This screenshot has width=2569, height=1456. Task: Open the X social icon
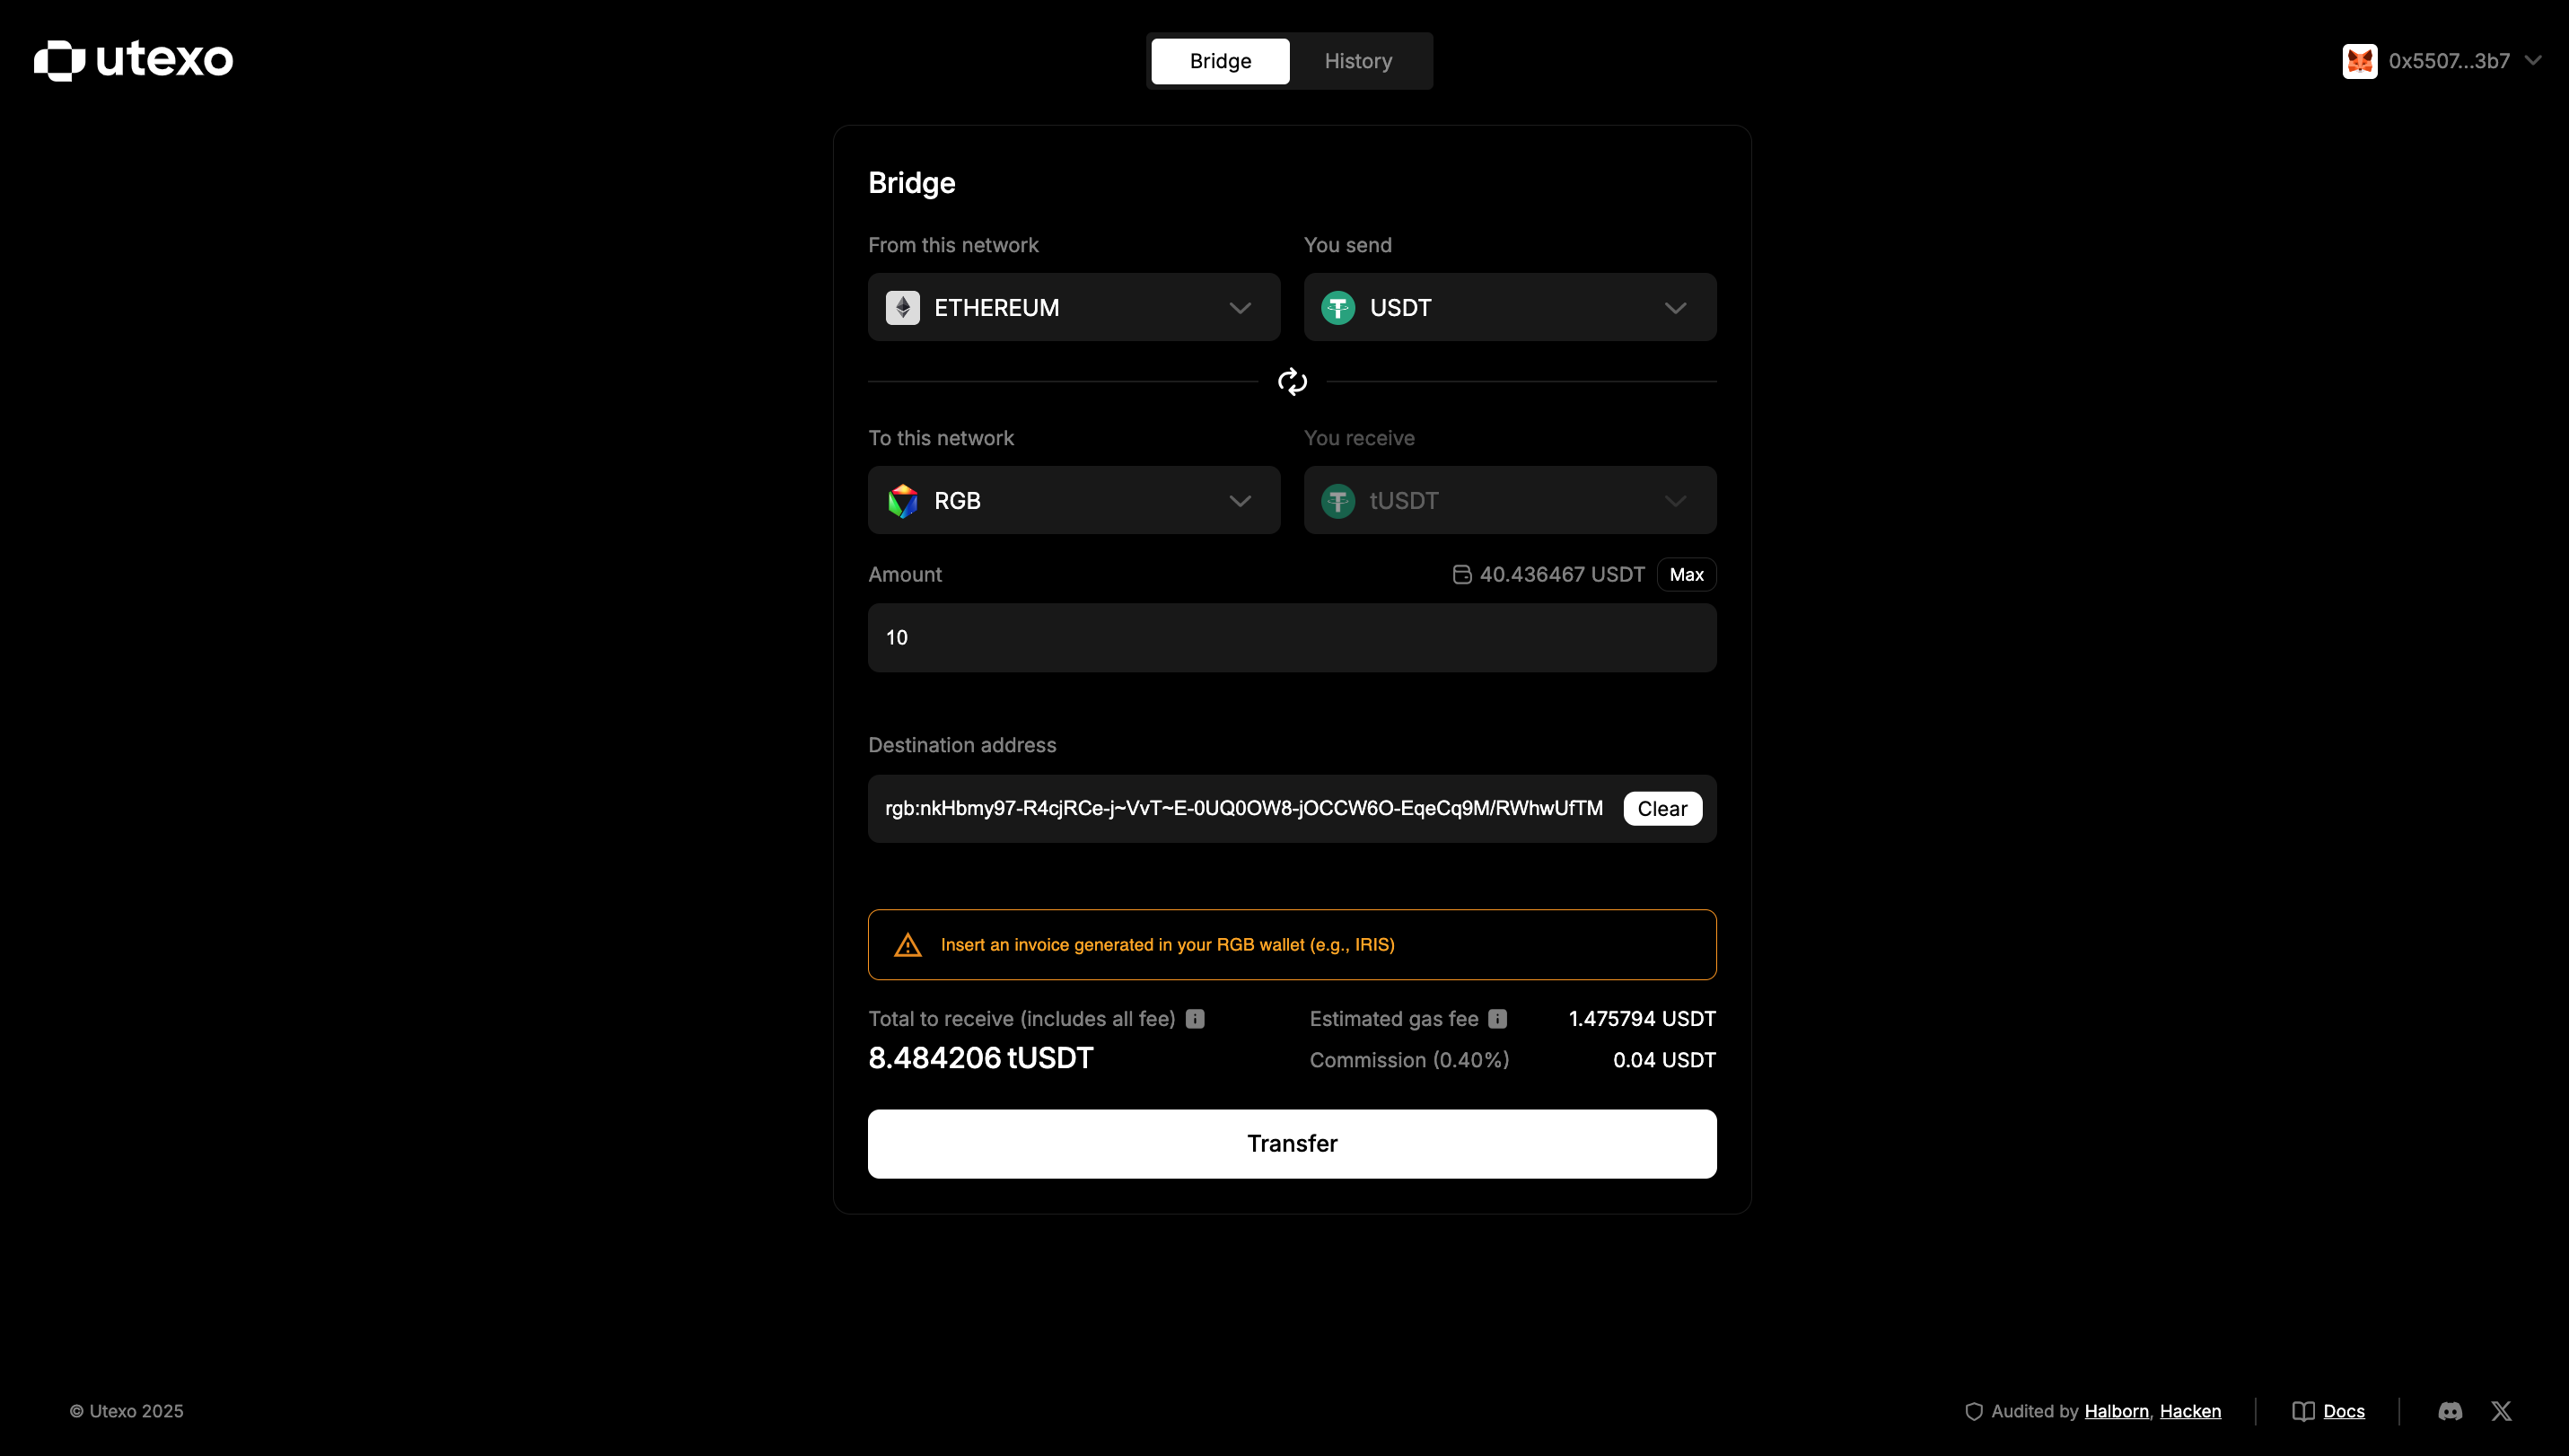[x=2501, y=1411]
